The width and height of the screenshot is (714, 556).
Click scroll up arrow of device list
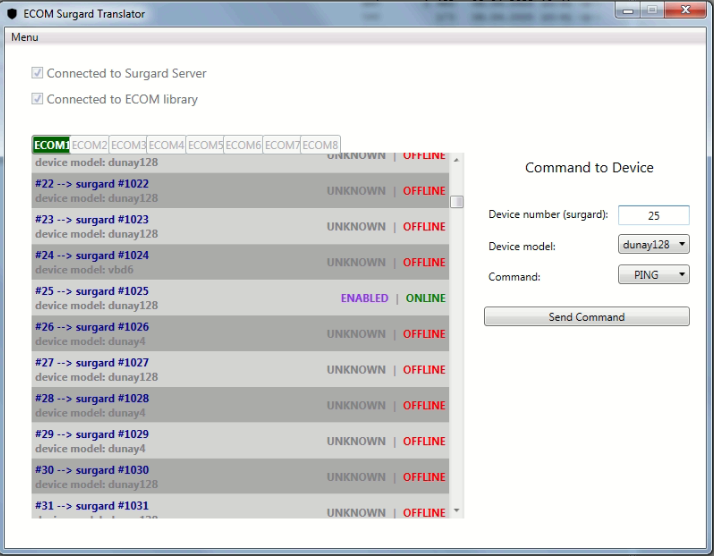click(456, 160)
